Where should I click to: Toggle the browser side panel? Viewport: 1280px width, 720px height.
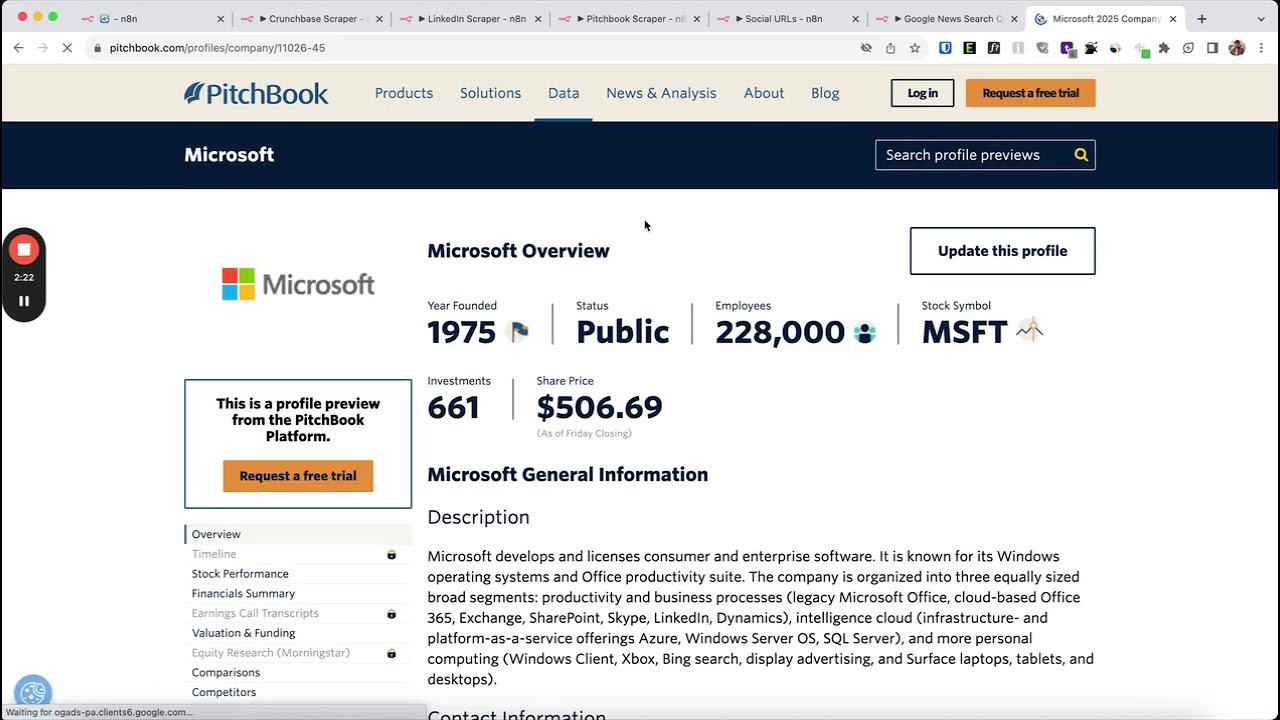pyautogui.click(x=1212, y=48)
